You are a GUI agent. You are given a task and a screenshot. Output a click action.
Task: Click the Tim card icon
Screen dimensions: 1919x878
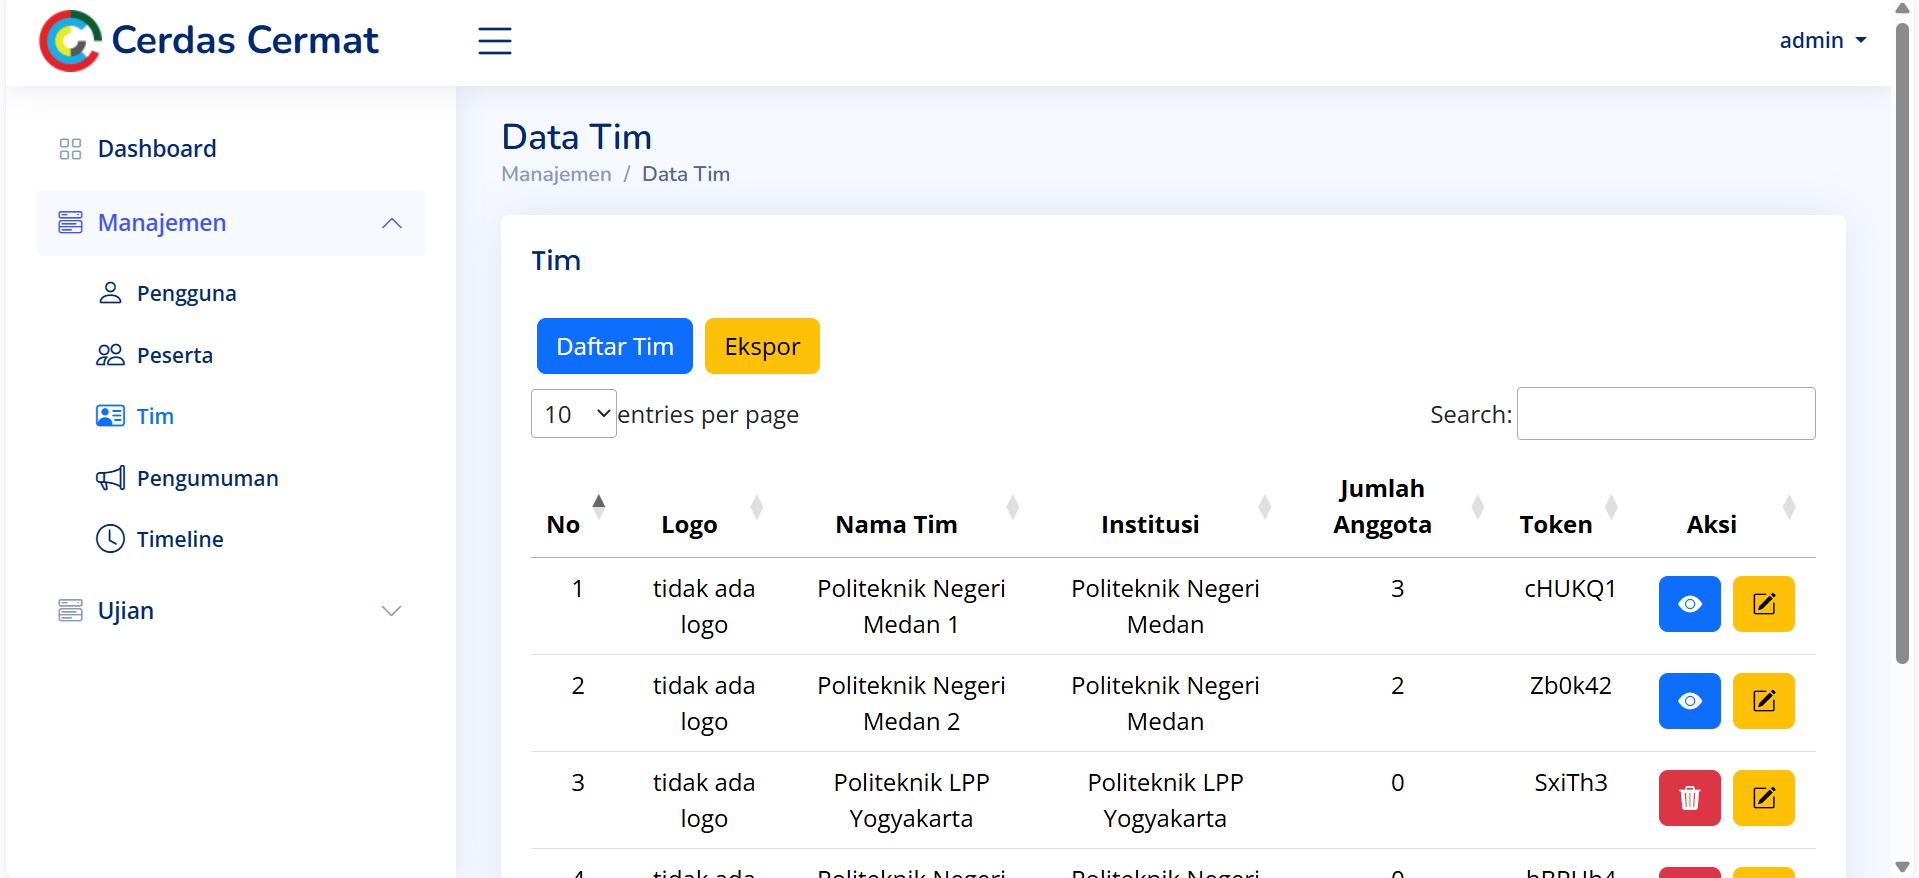110,416
